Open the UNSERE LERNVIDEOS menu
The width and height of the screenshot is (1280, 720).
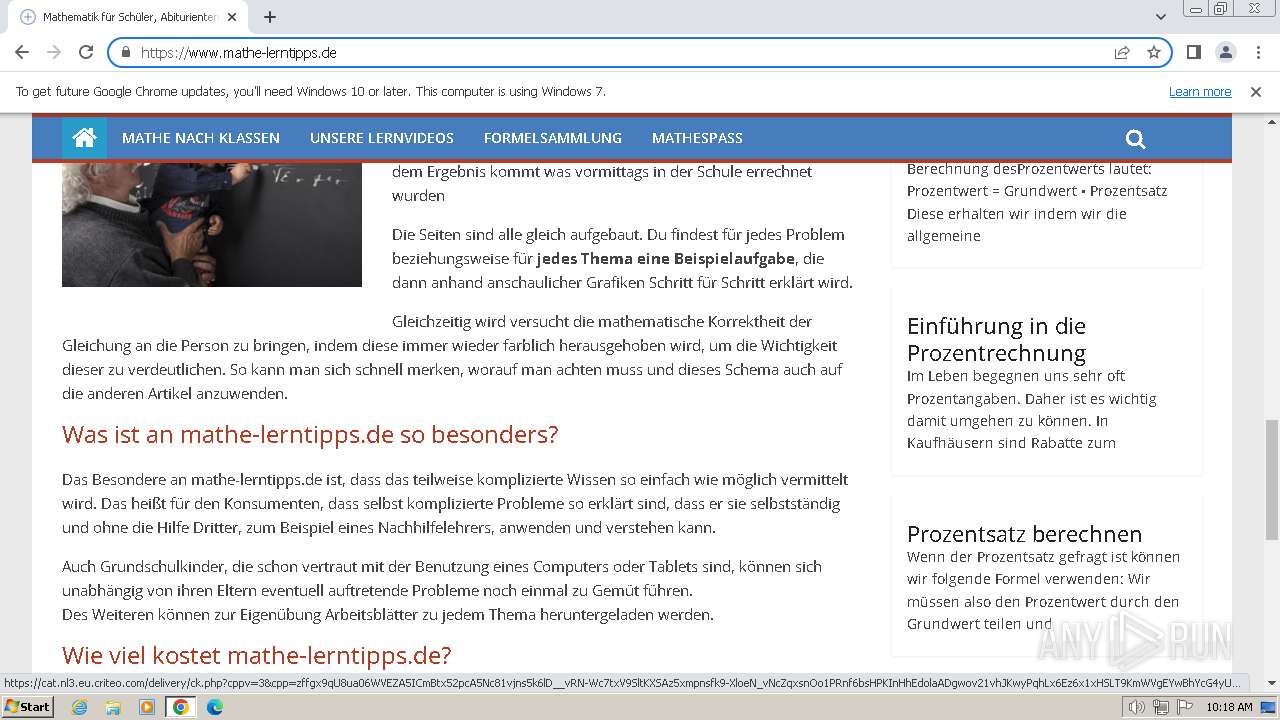382,138
